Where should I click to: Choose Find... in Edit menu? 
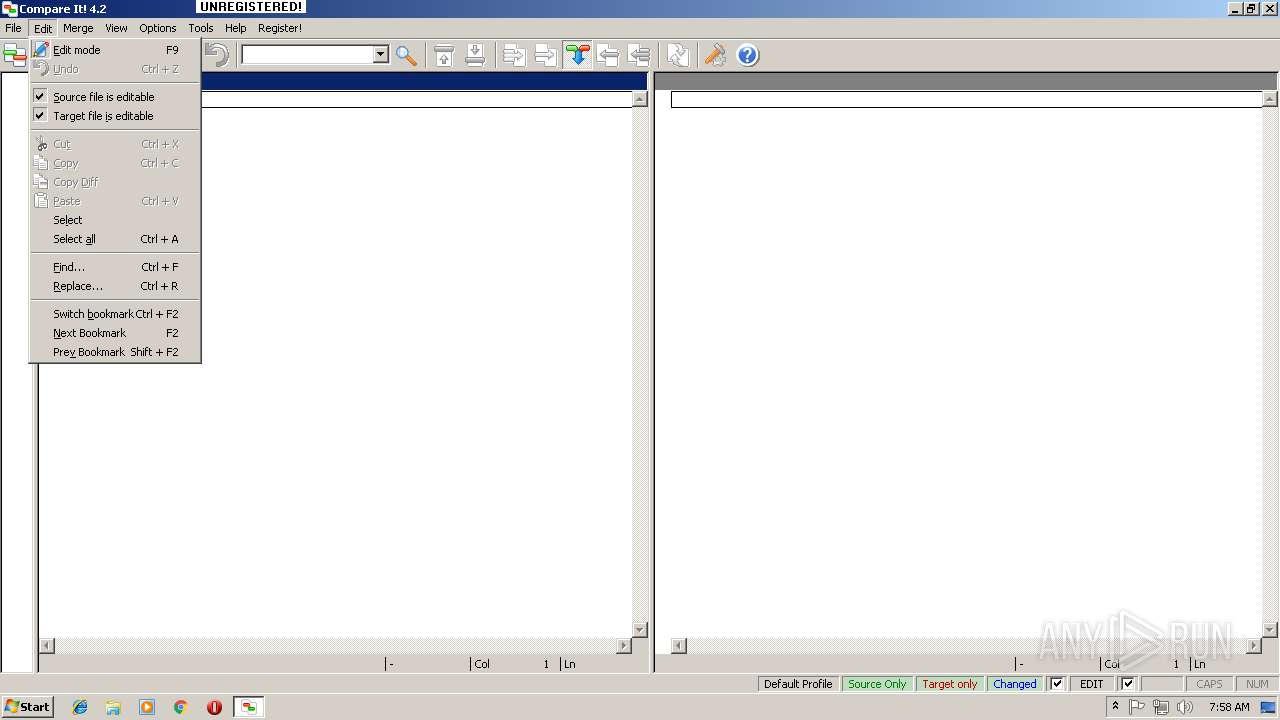(115, 267)
